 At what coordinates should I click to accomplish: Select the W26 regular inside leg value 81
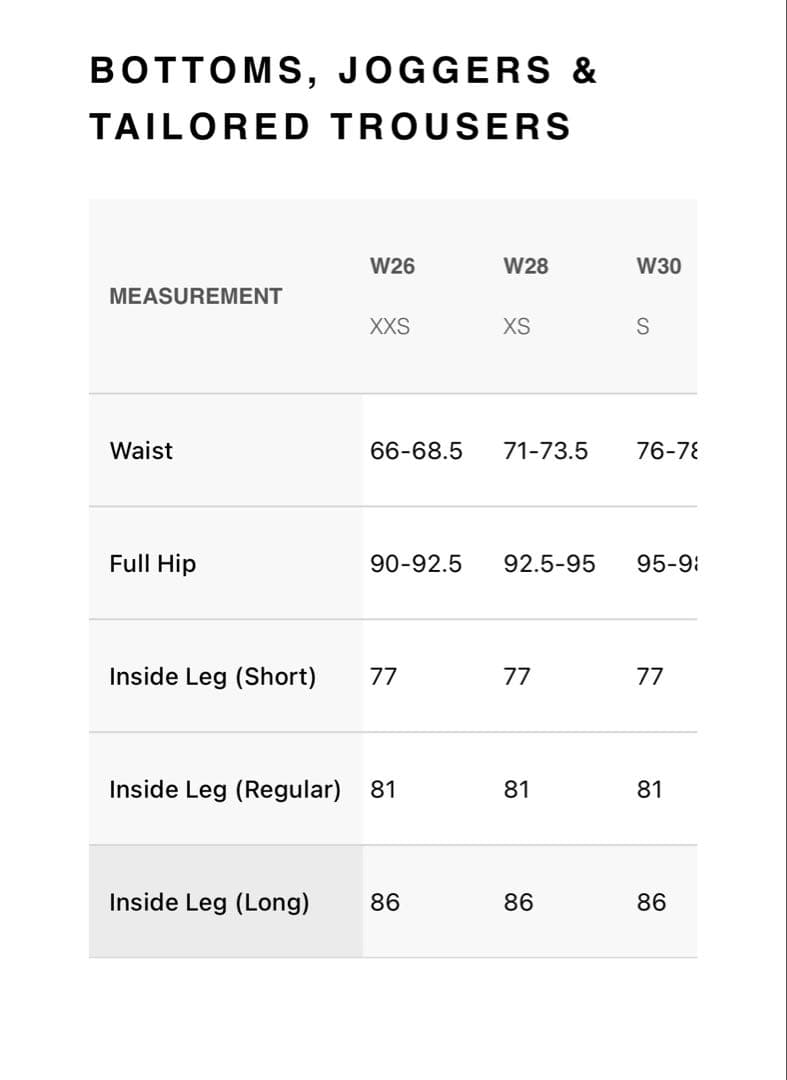pyautogui.click(x=383, y=789)
